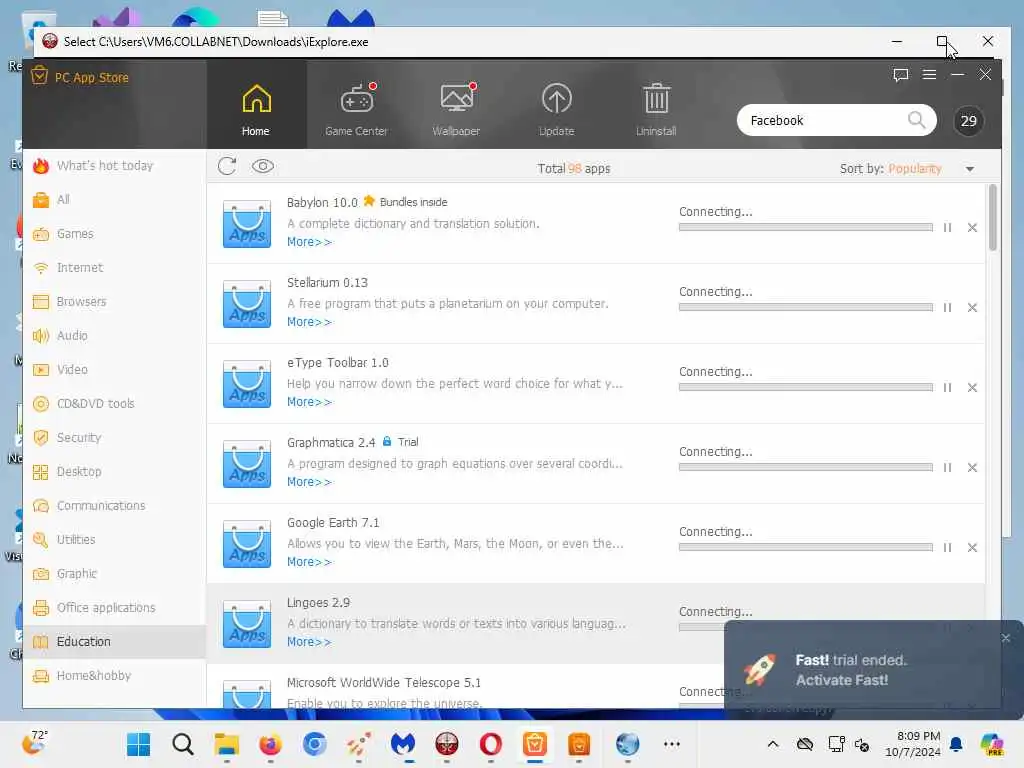
Task: Launch Firefox from the taskbar
Action: (x=270, y=744)
